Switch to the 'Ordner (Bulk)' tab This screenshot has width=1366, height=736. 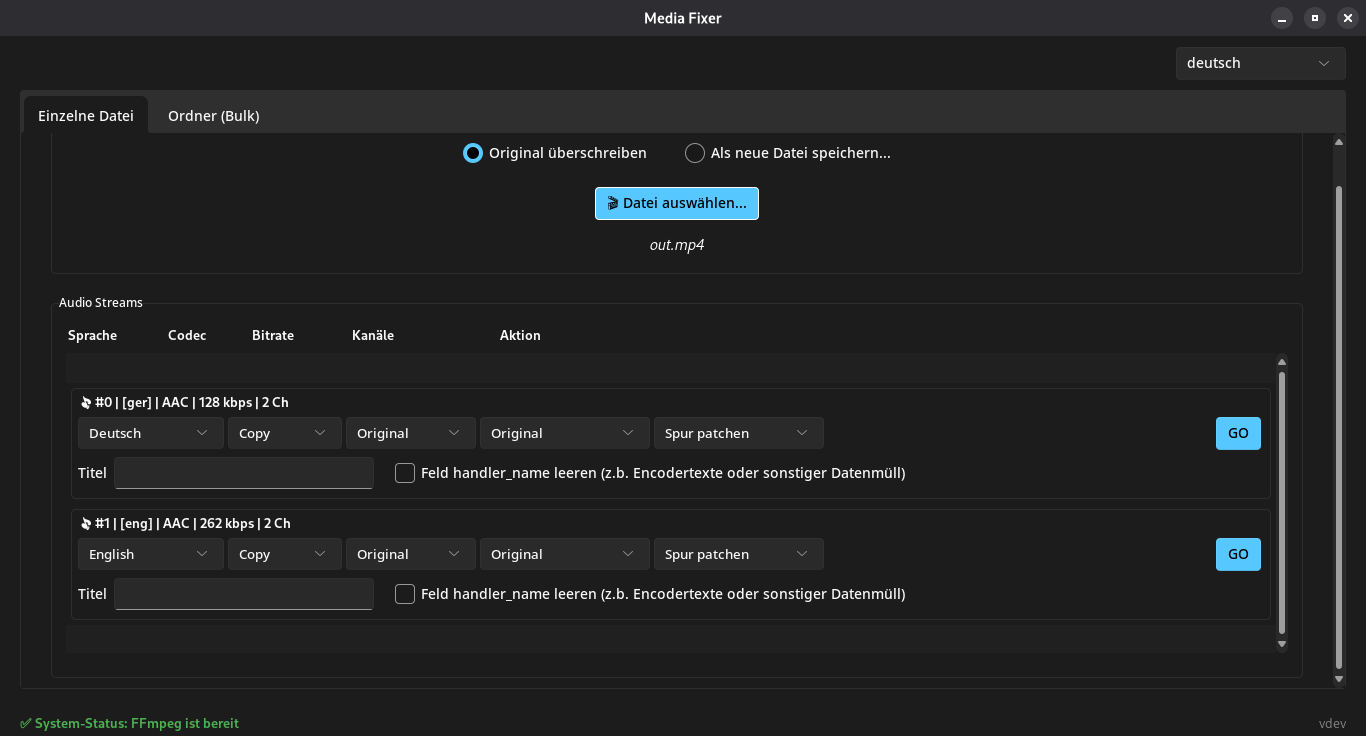tap(213, 115)
